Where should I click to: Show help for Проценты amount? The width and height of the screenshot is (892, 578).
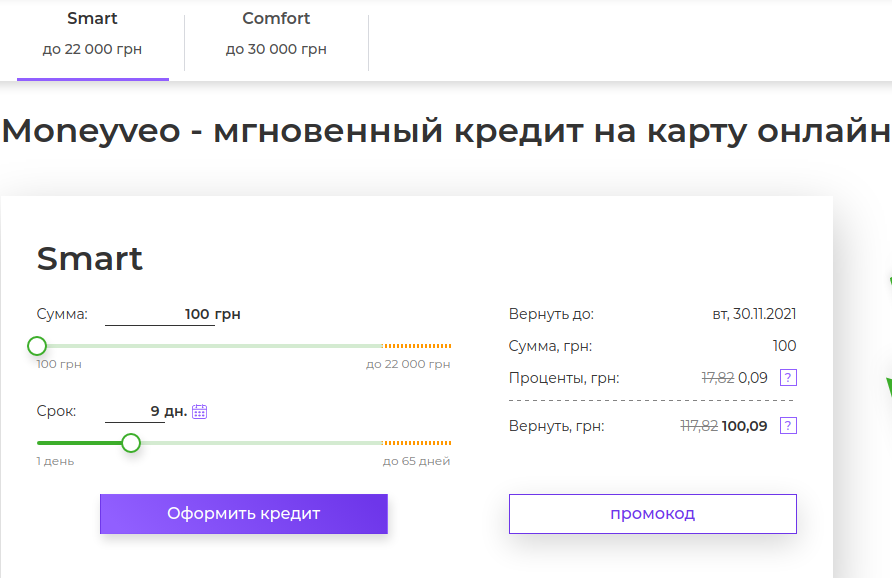(788, 378)
